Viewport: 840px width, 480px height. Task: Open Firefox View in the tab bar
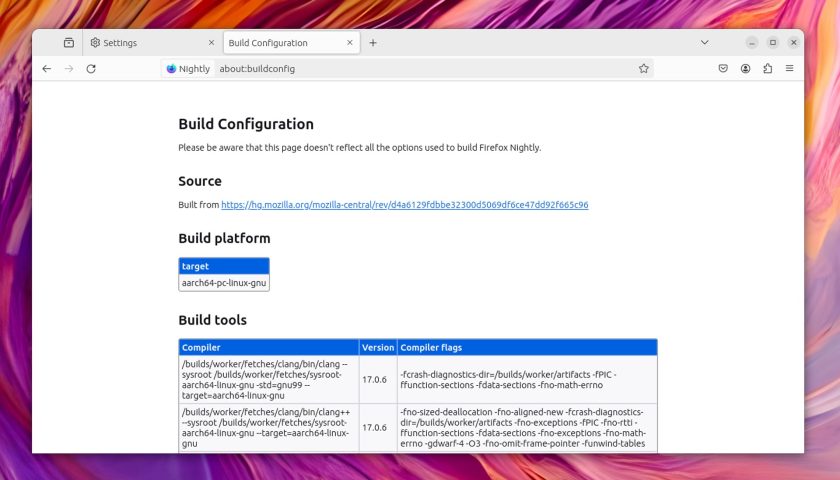(69, 43)
